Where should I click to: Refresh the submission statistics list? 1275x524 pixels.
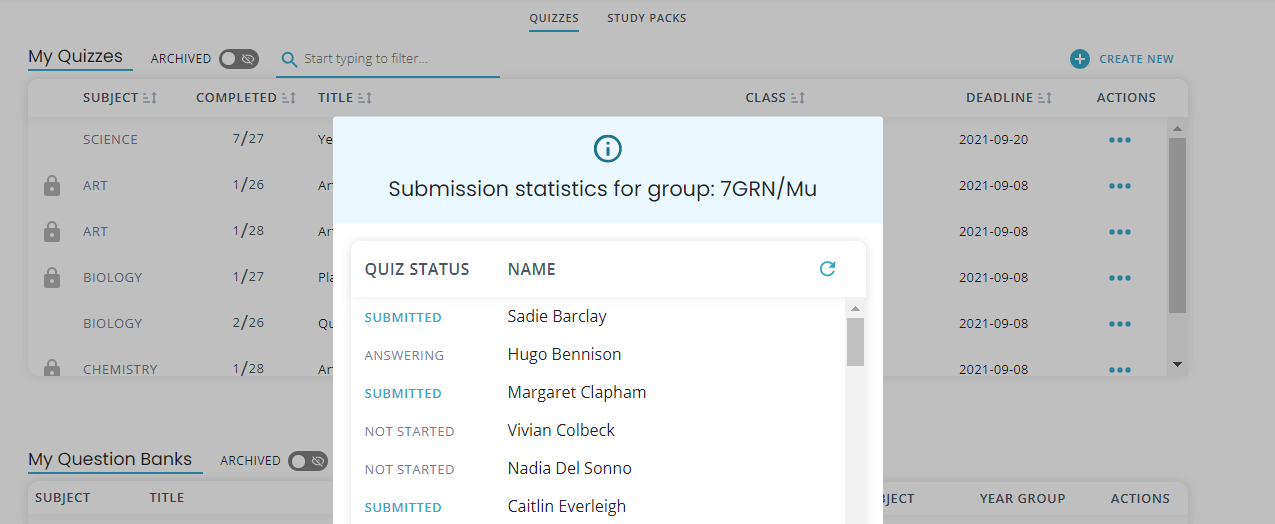click(x=827, y=268)
